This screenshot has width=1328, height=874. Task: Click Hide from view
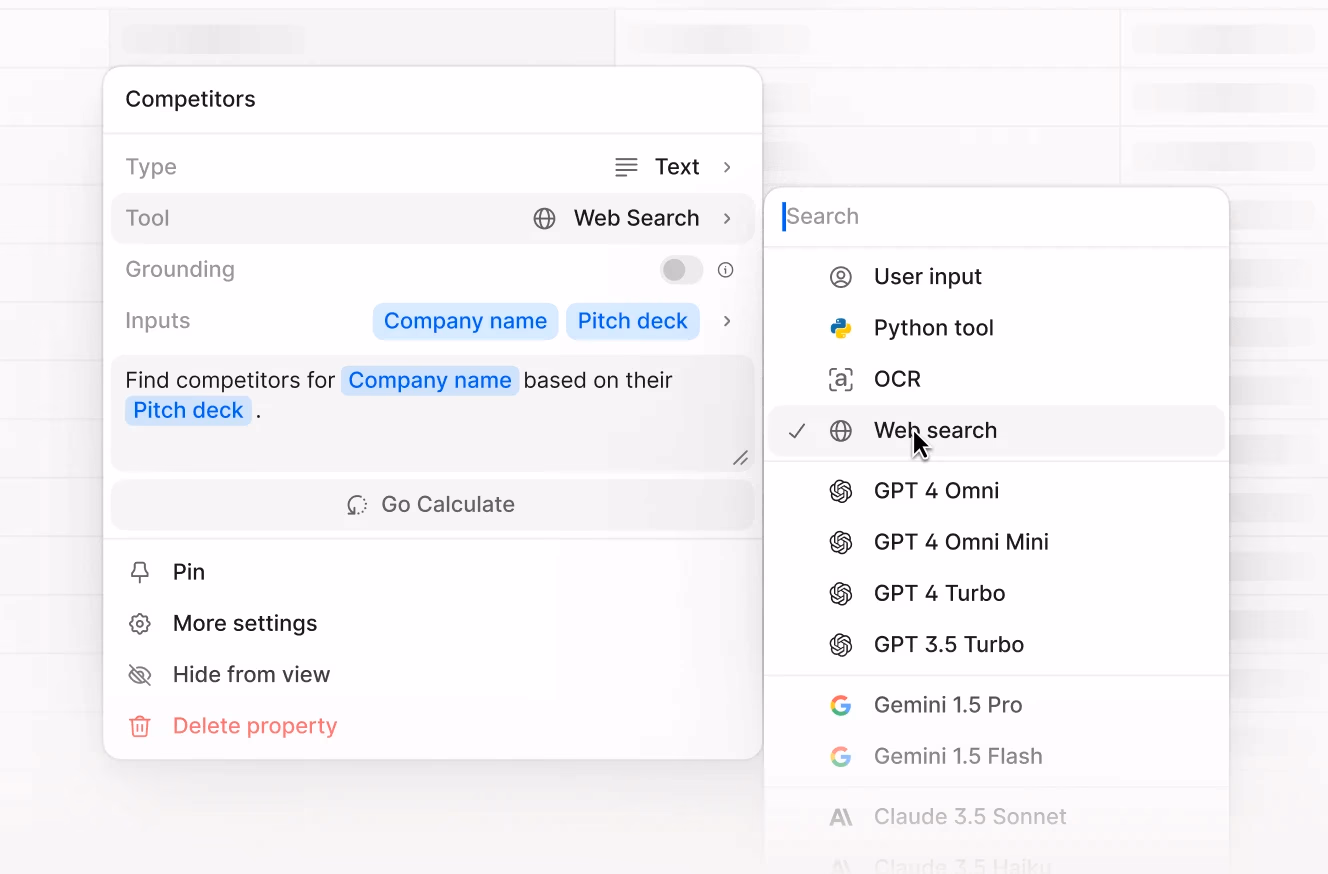point(433,675)
